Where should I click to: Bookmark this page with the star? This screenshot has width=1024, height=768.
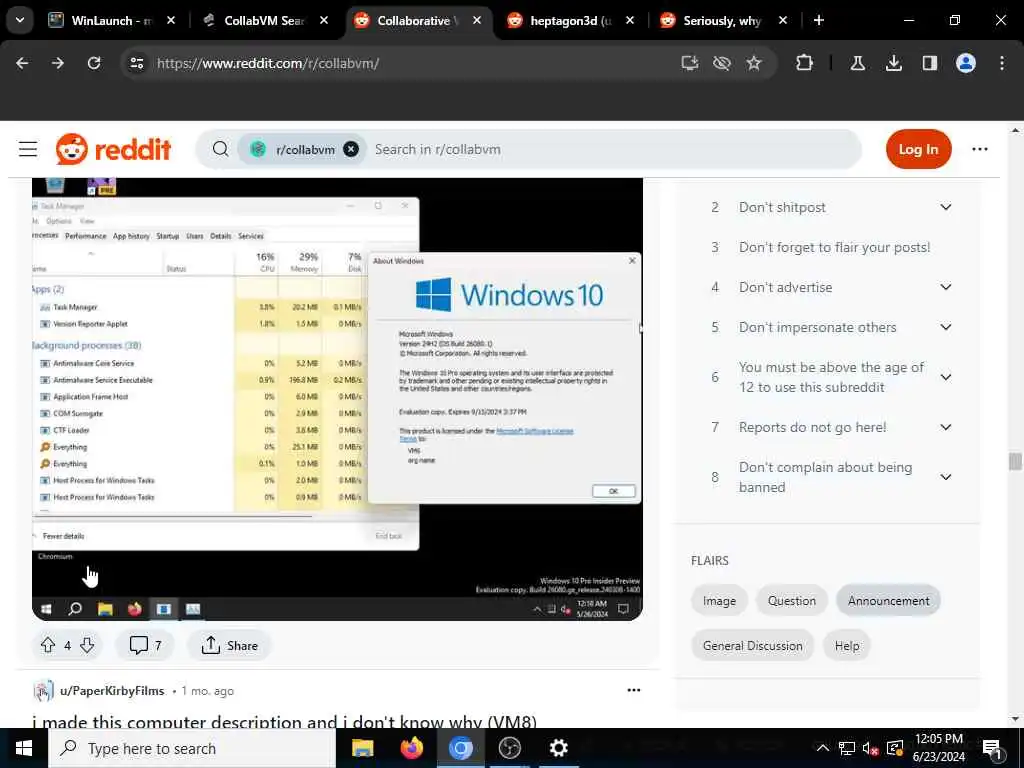coord(754,63)
